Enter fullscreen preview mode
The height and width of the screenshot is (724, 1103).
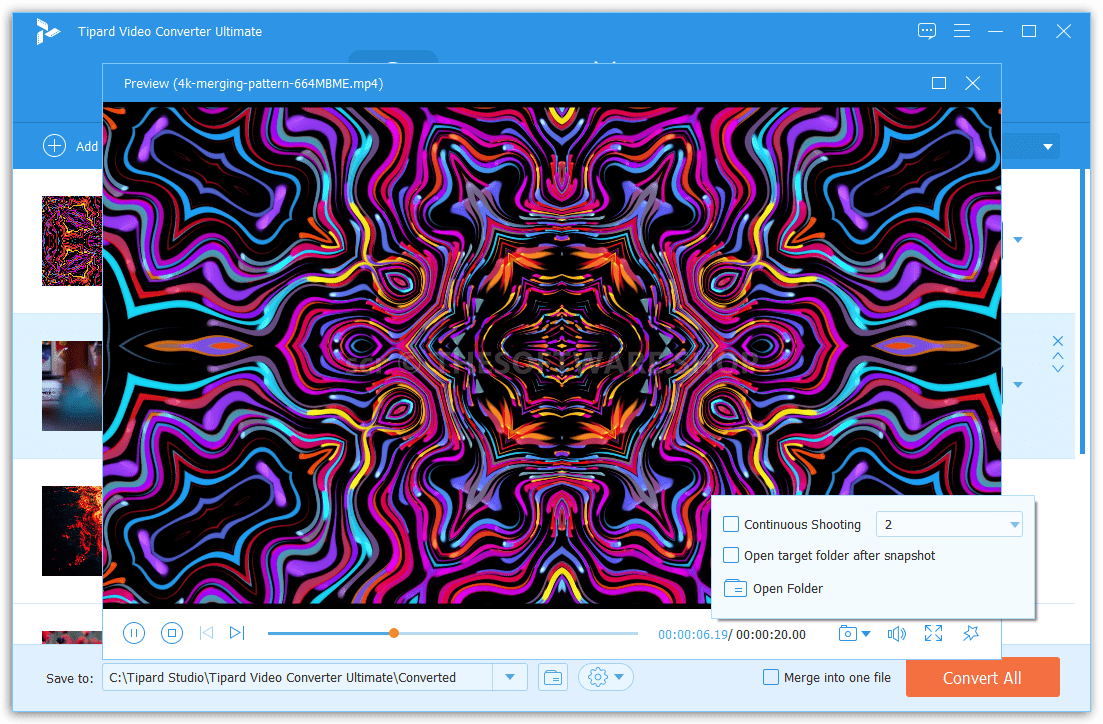tap(933, 633)
